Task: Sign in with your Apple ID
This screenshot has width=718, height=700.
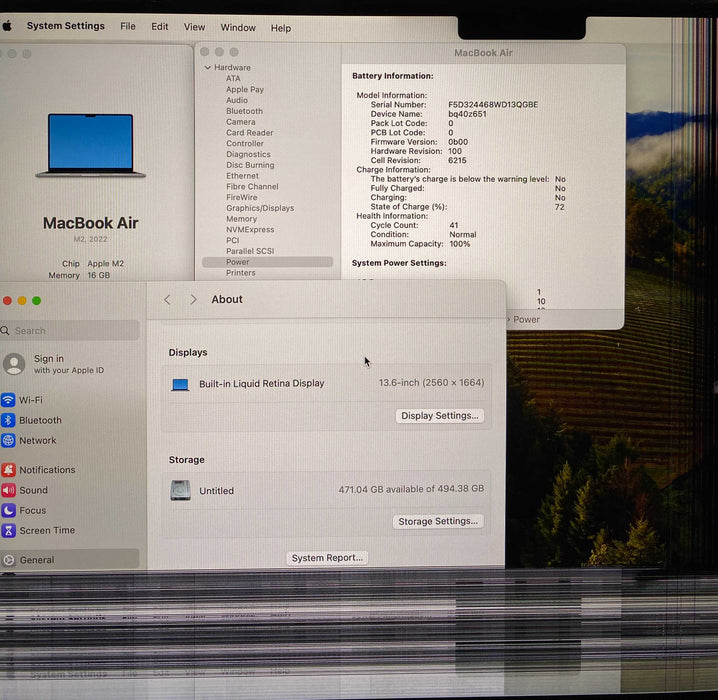Action: coord(69,364)
